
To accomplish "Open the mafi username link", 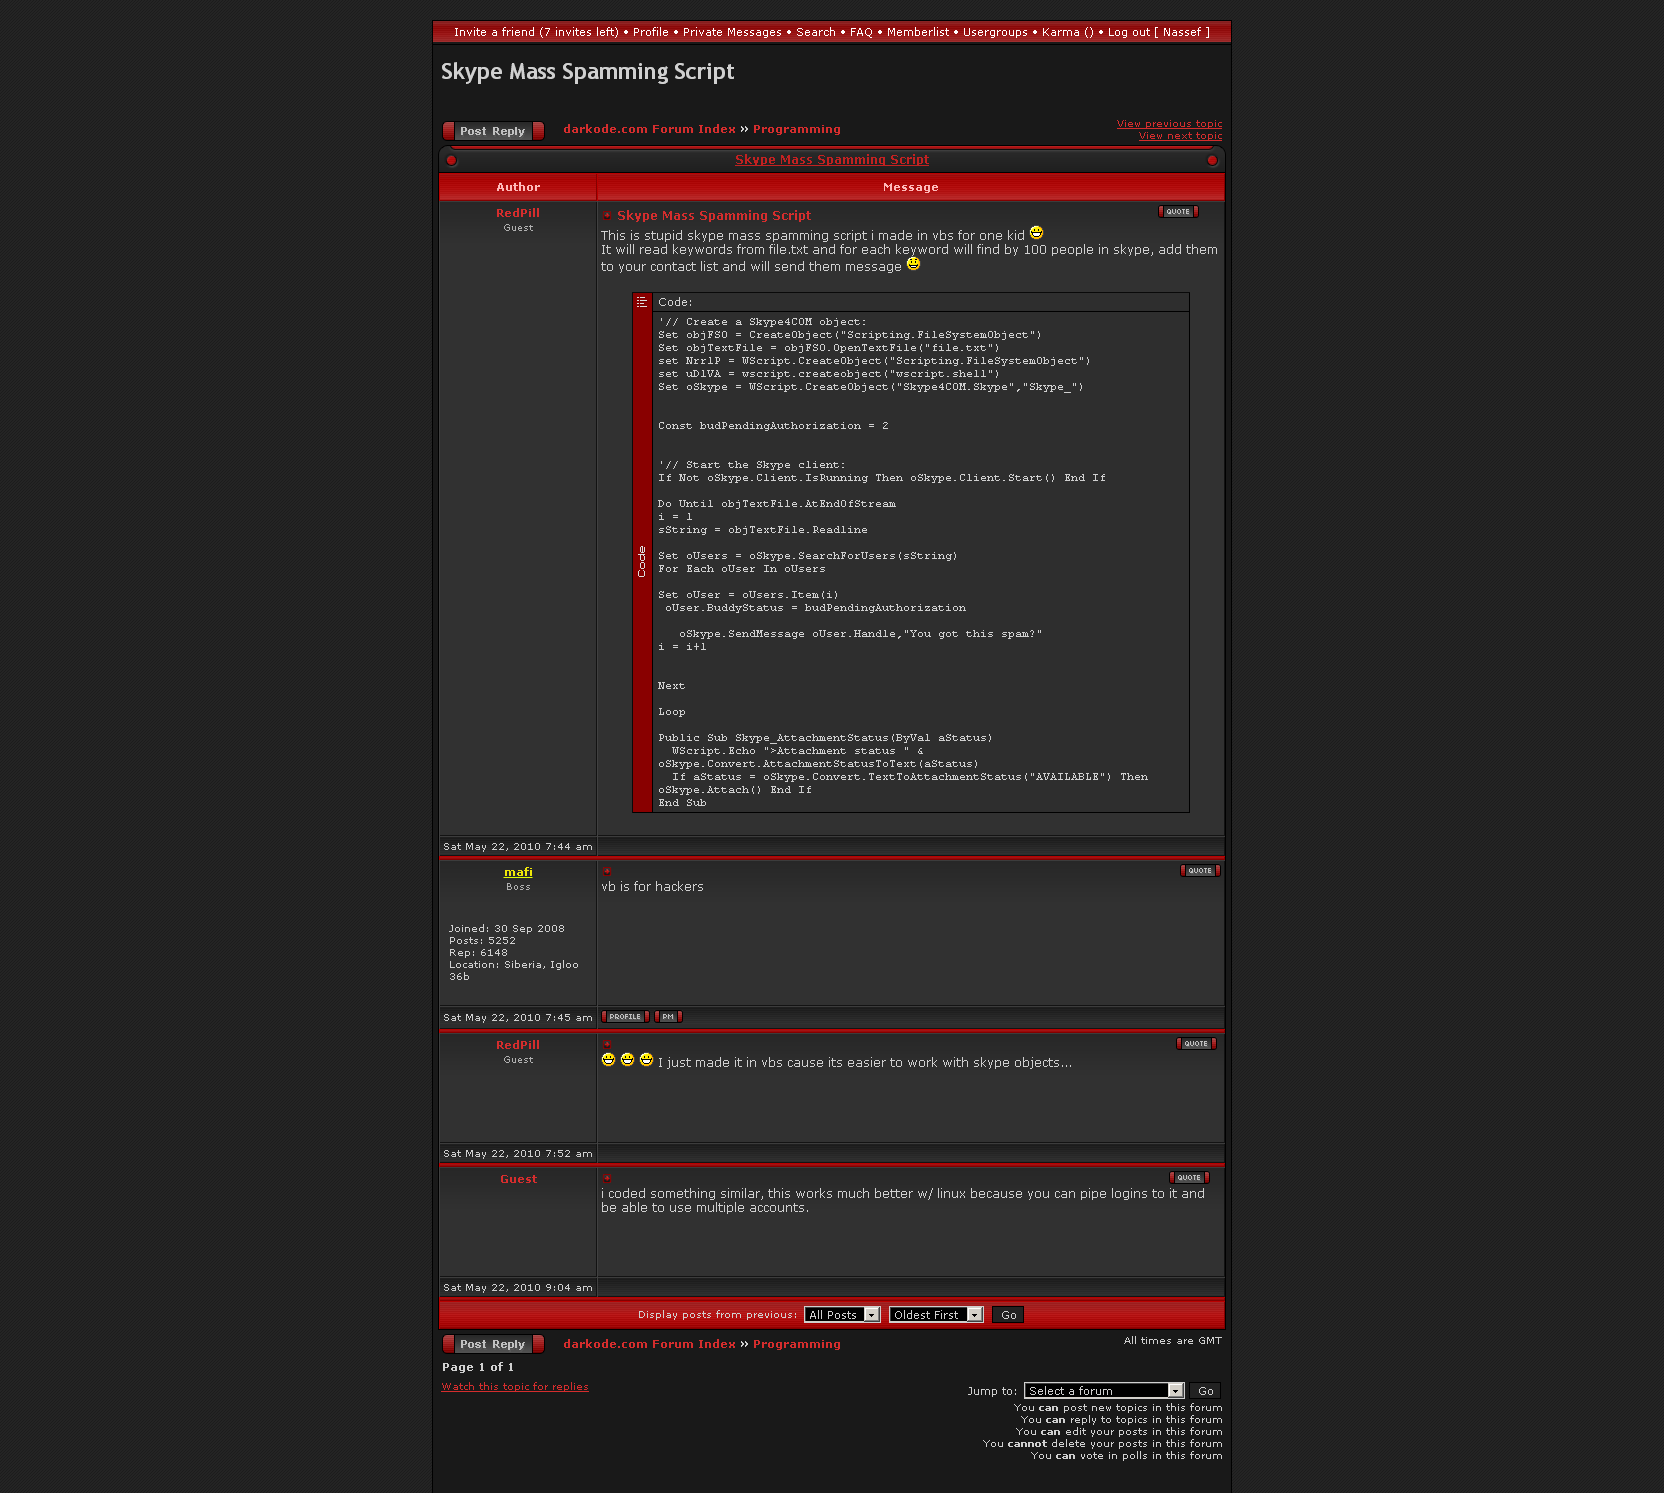I will (x=518, y=872).
